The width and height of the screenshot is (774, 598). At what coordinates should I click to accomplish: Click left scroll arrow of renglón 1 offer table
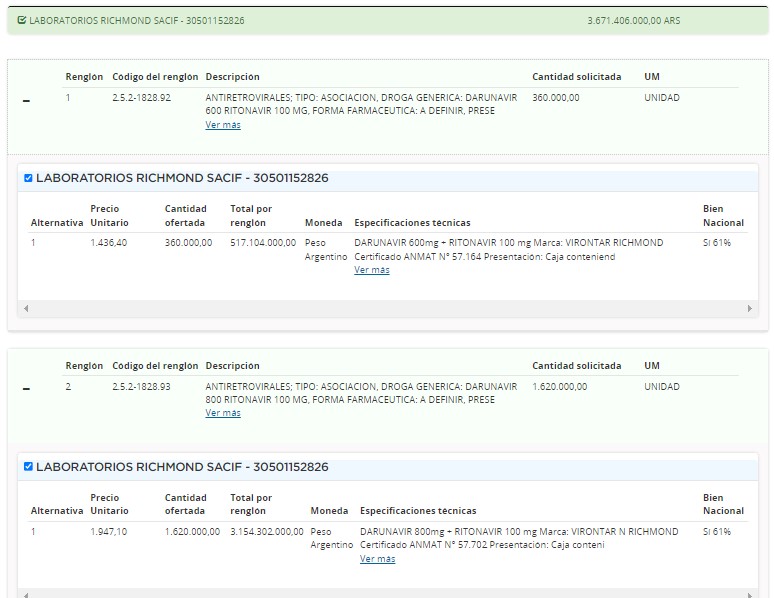point(25,309)
